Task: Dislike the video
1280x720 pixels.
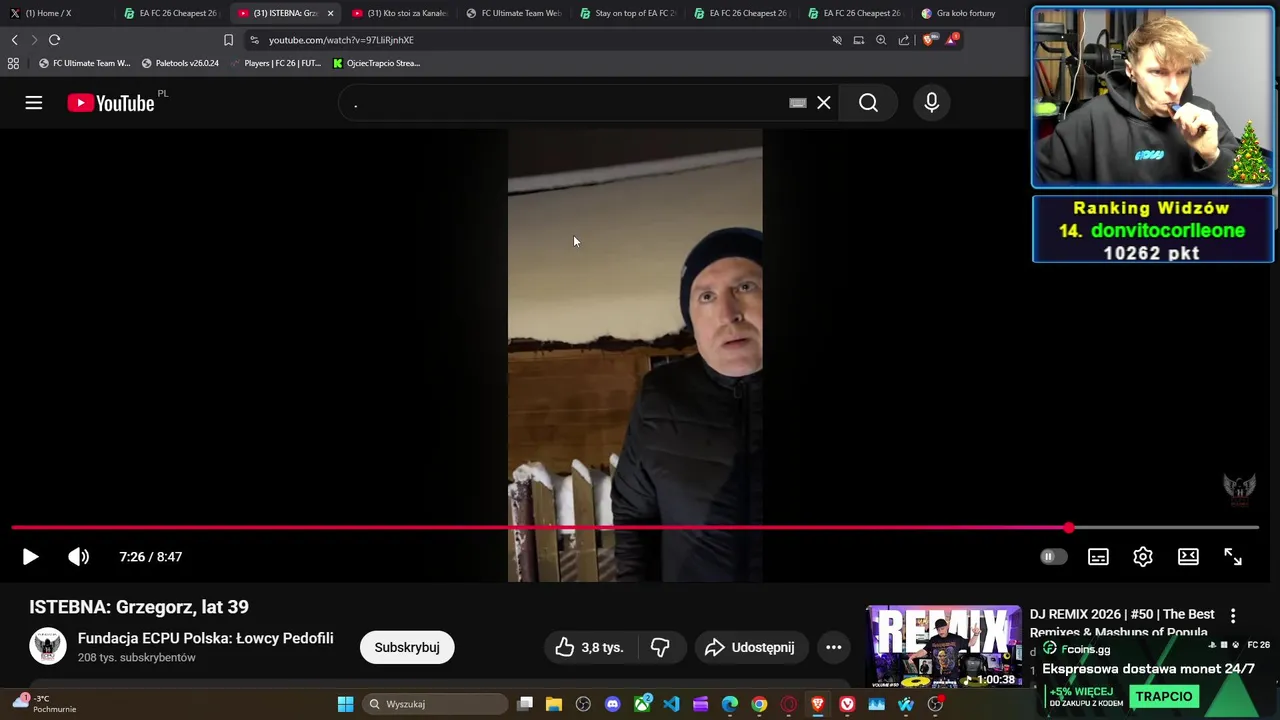Action: (660, 647)
